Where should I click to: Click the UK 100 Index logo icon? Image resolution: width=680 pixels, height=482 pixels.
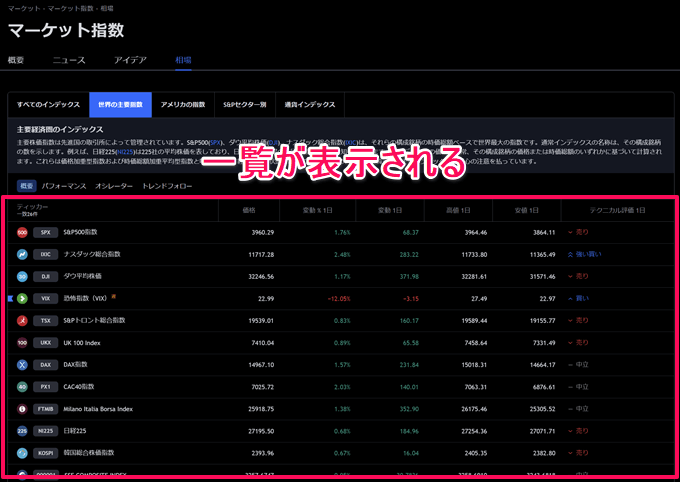22,343
